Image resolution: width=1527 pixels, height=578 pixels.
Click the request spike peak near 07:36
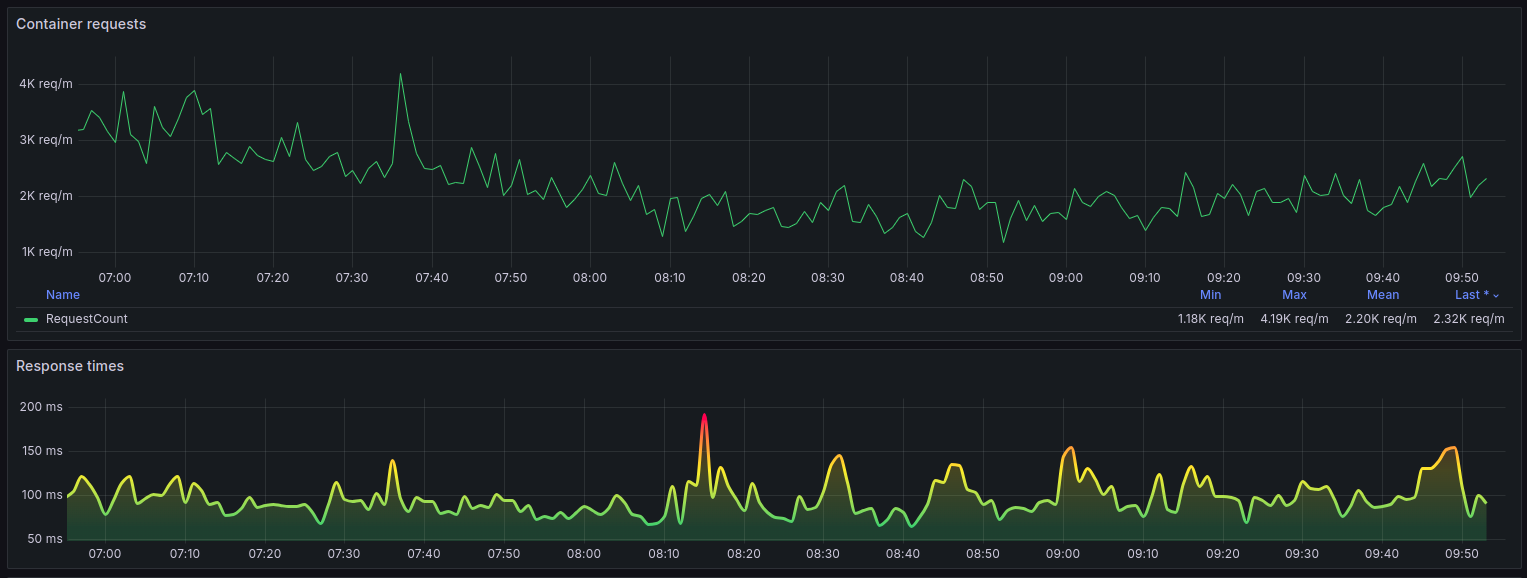tap(400, 74)
